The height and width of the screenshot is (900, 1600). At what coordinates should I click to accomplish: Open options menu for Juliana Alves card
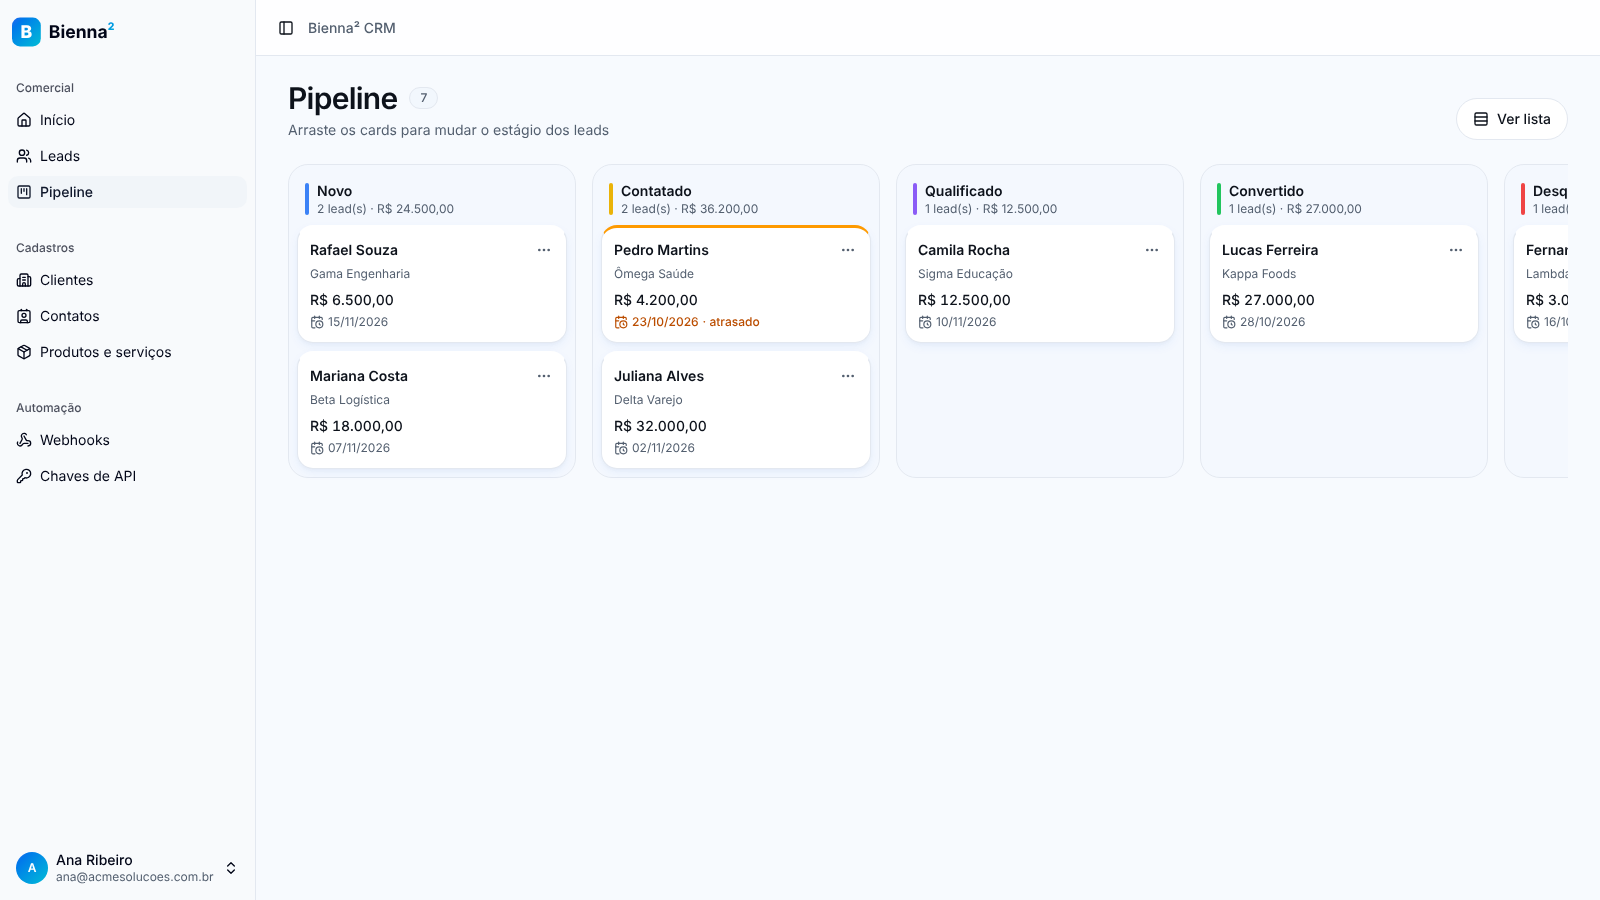[x=848, y=376]
